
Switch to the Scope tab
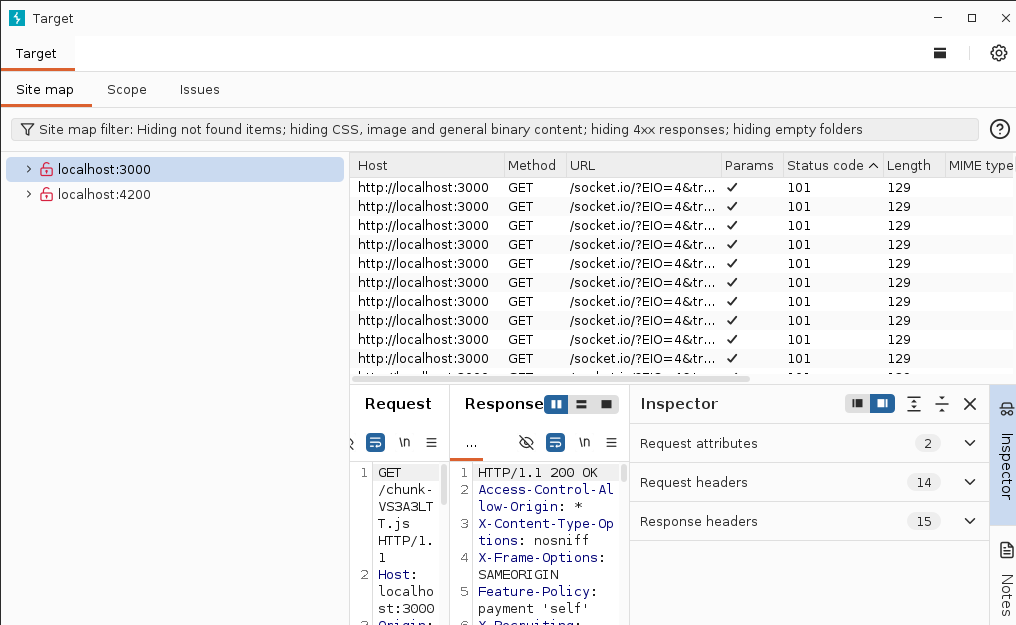click(127, 90)
